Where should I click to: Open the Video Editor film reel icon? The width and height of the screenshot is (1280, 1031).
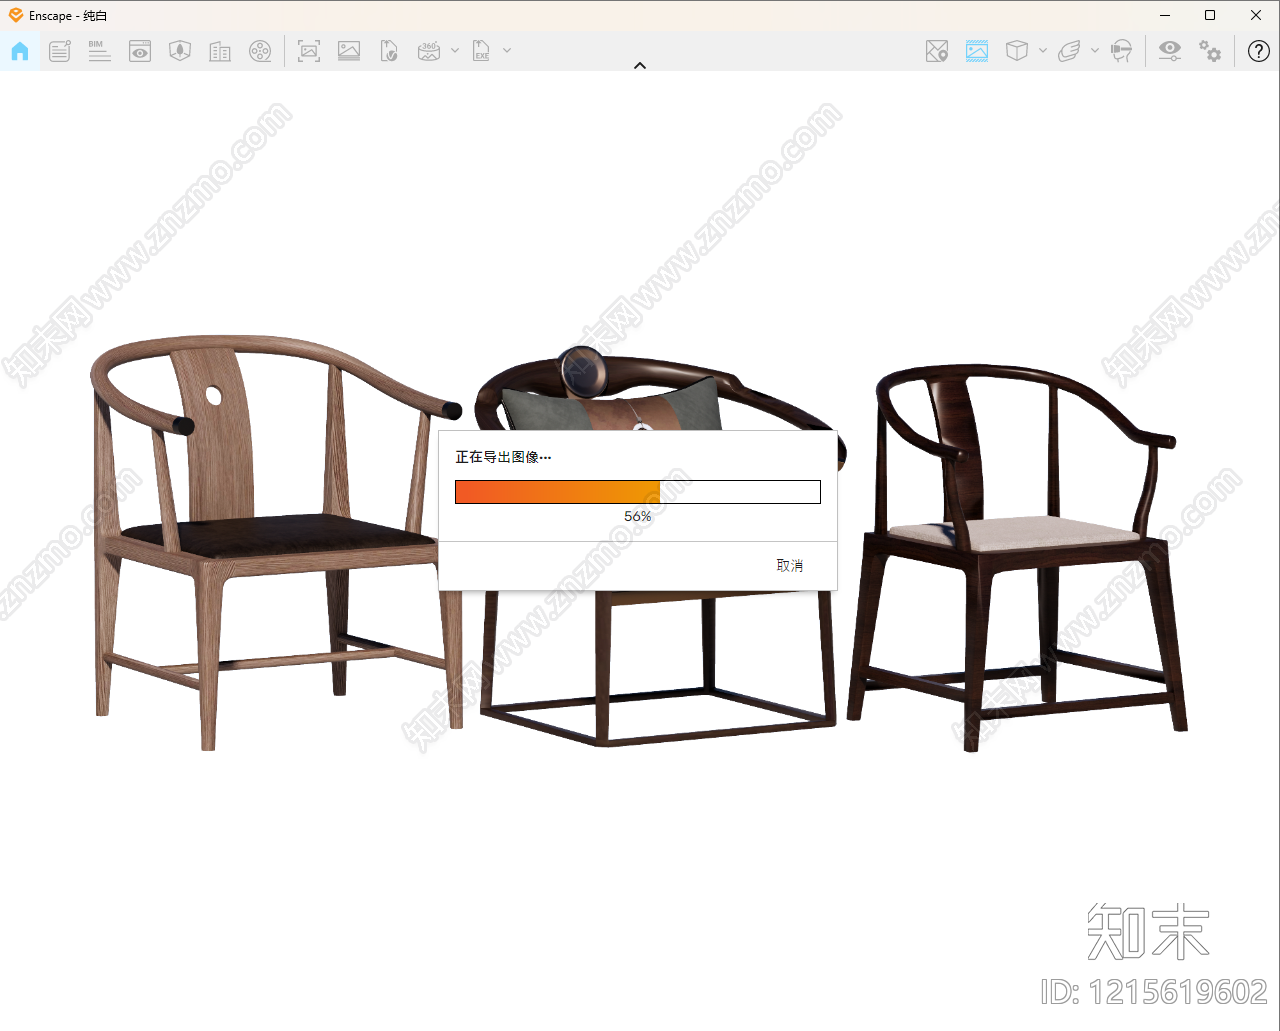tap(260, 51)
